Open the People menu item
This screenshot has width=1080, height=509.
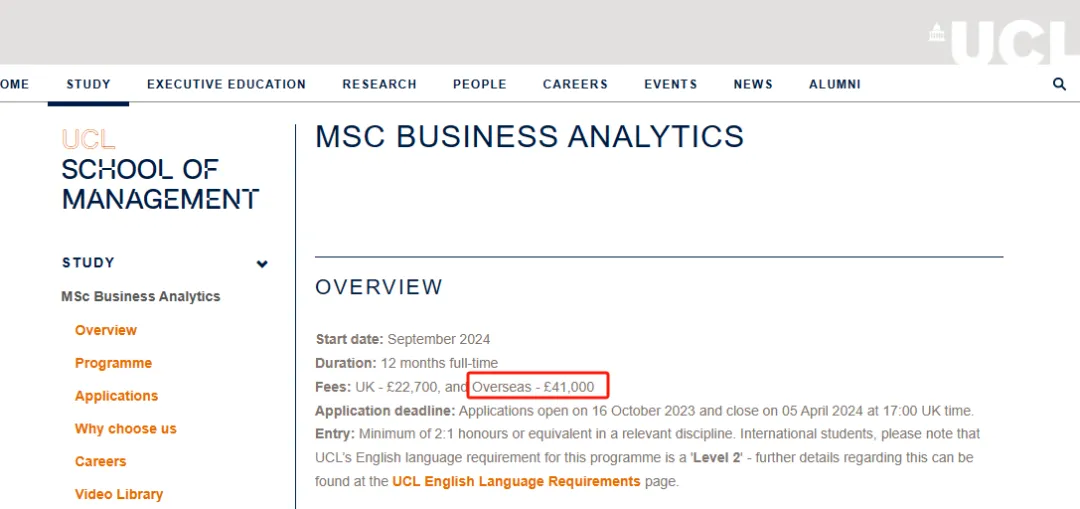click(480, 84)
